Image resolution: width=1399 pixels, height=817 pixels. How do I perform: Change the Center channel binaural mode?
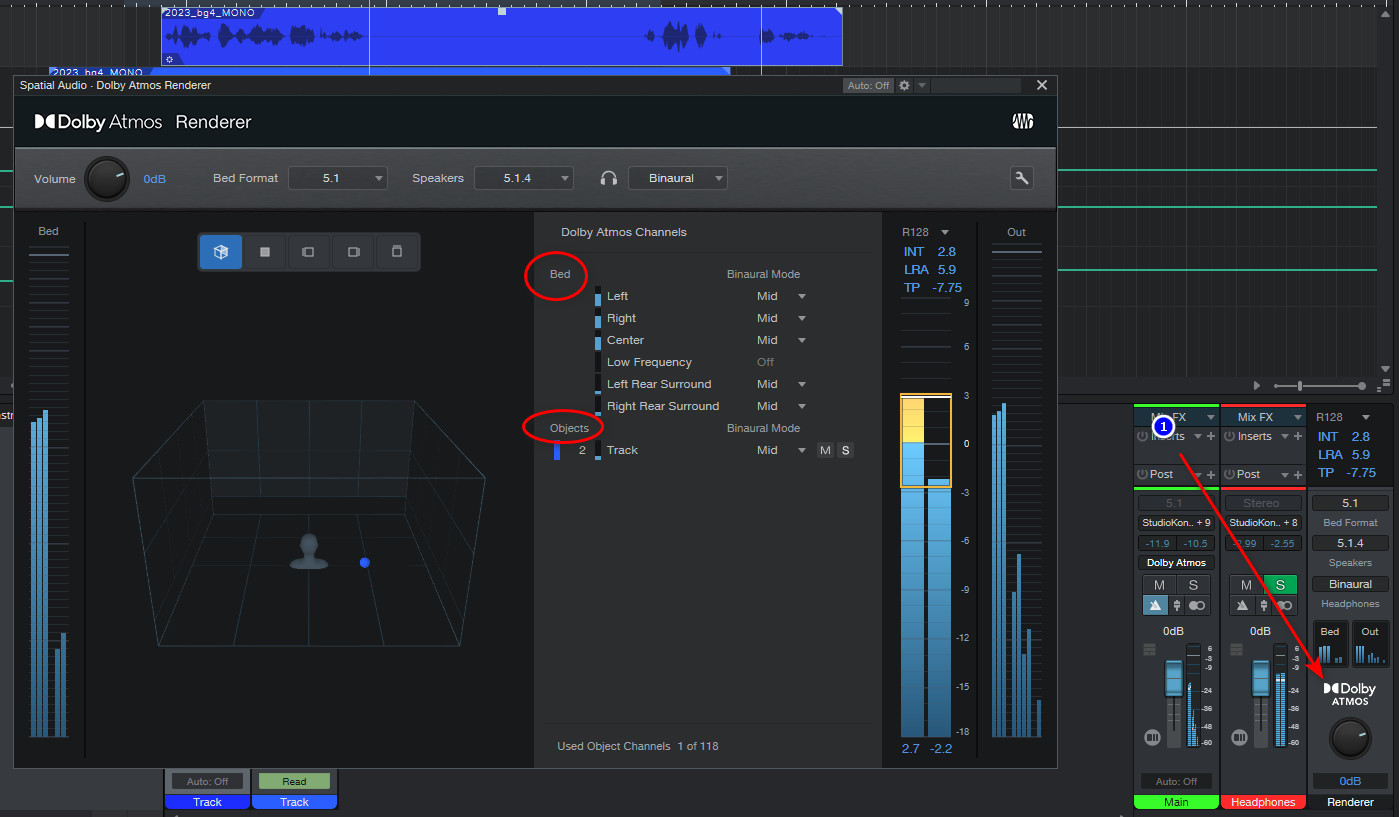[782, 340]
